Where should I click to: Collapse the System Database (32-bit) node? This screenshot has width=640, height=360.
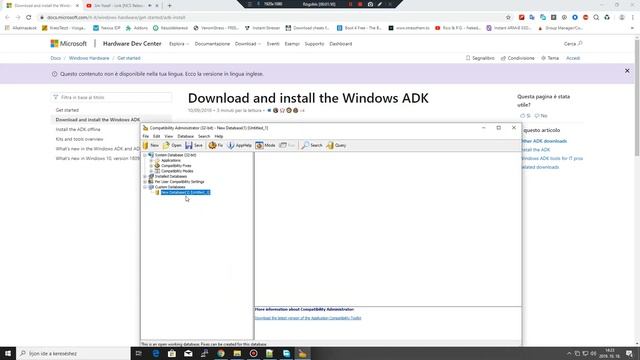[145, 155]
